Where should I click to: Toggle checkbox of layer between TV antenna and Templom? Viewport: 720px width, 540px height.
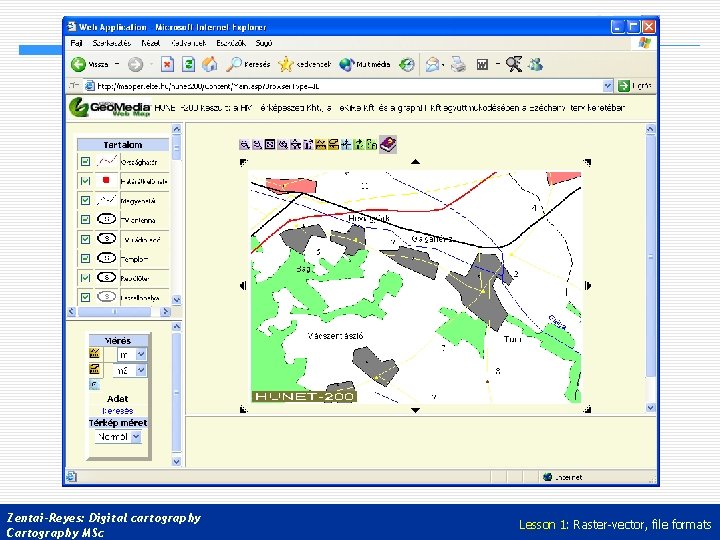point(85,239)
